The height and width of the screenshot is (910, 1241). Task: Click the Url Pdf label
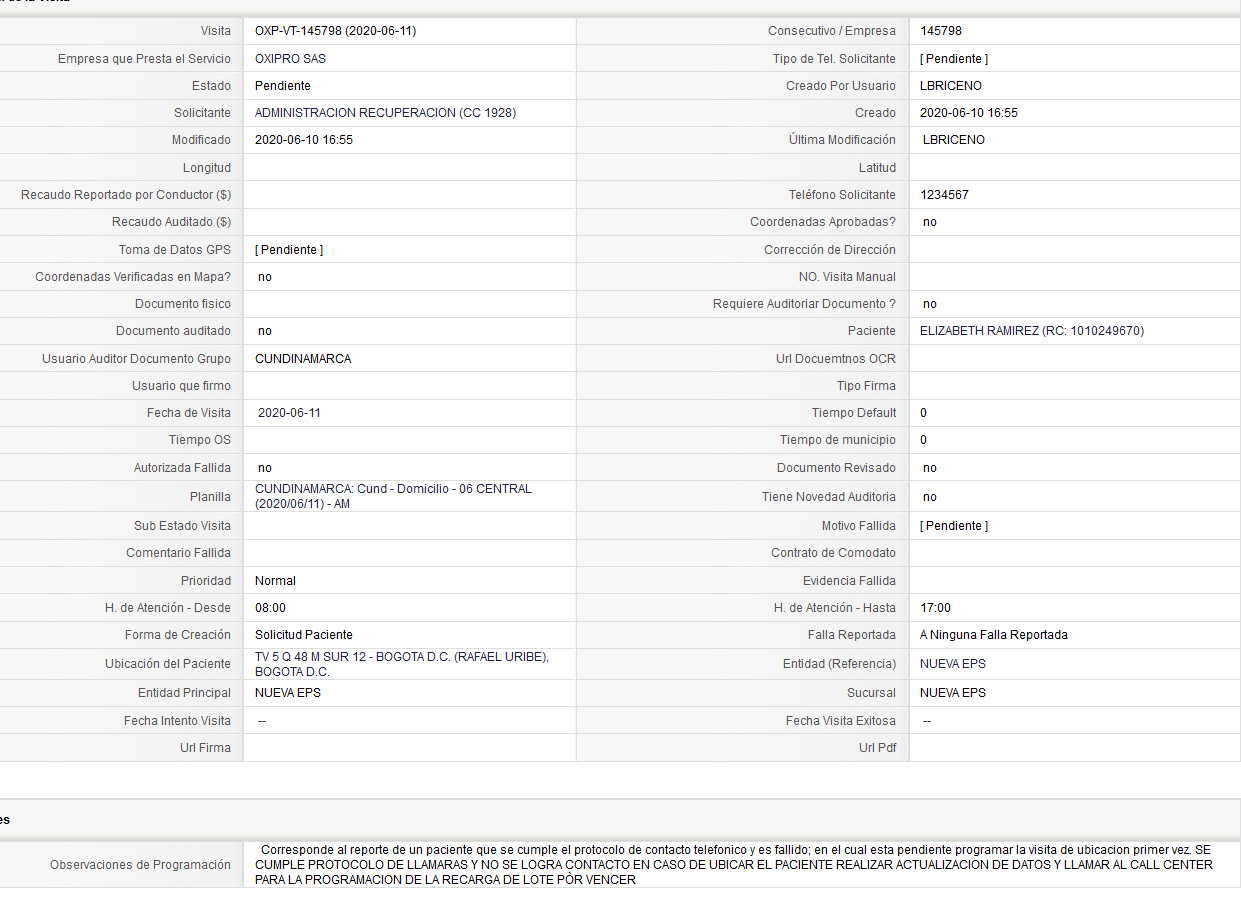877,748
